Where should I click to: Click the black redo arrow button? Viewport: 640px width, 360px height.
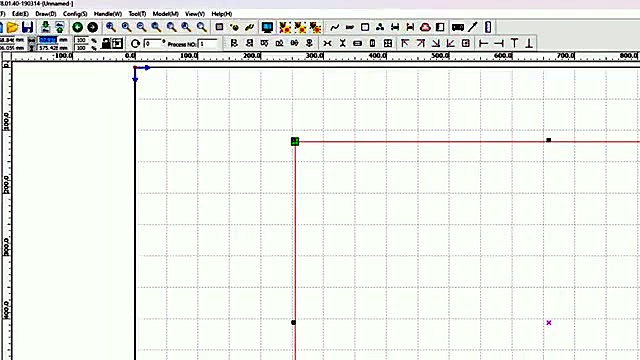tap(93, 27)
